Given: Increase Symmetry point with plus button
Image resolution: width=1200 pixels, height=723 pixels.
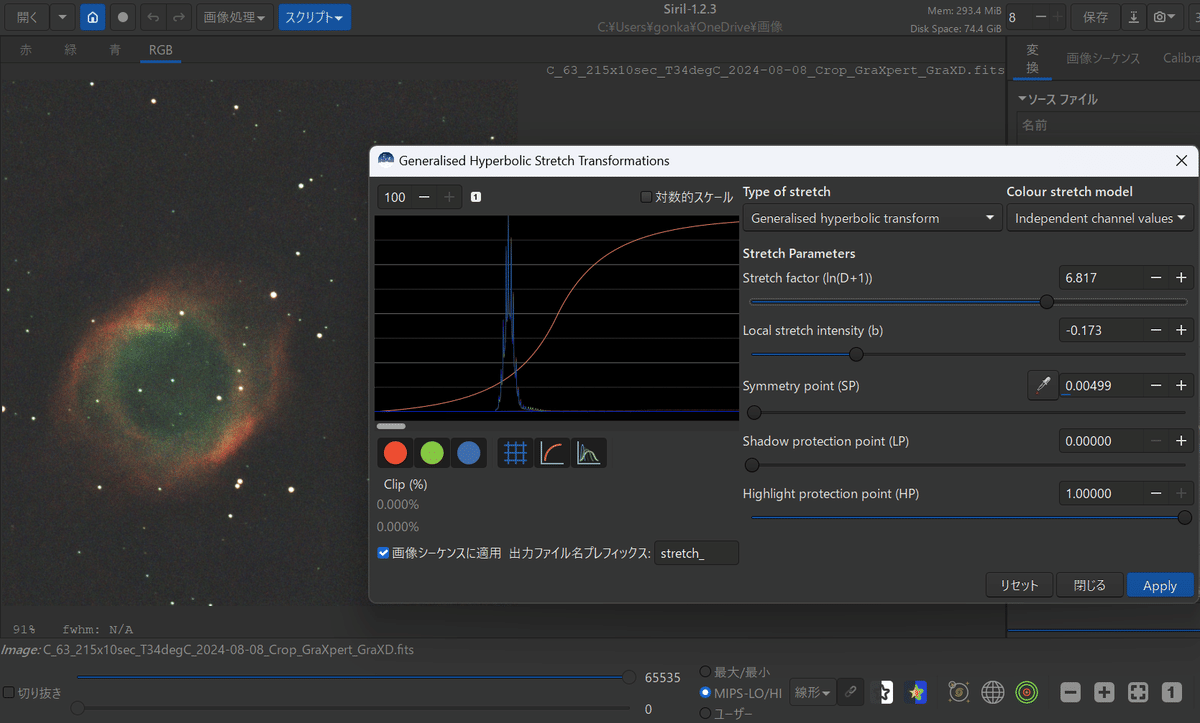Looking at the screenshot, I should click(x=1181, y=385).
